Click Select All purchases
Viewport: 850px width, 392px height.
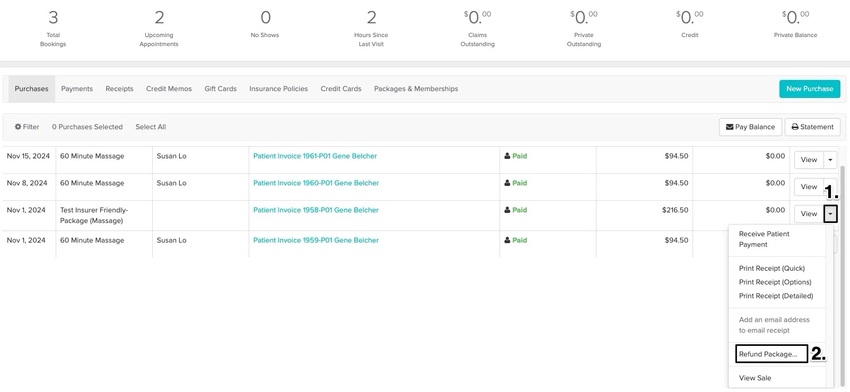151,127
